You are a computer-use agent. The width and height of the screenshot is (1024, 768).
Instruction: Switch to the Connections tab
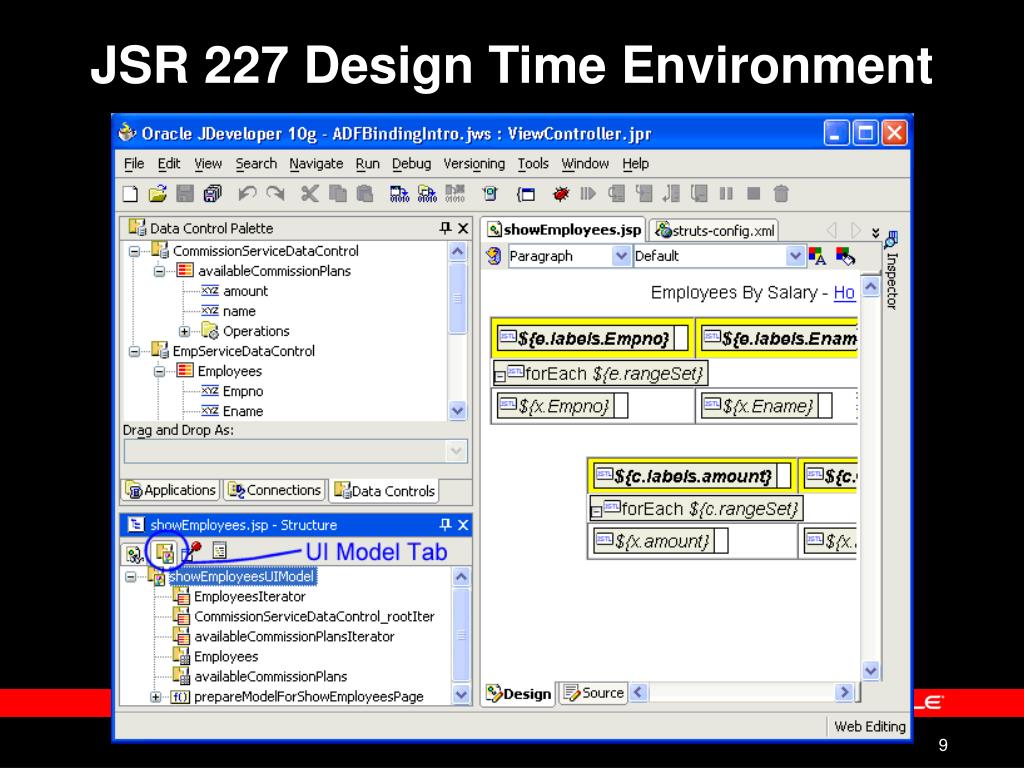275,490
